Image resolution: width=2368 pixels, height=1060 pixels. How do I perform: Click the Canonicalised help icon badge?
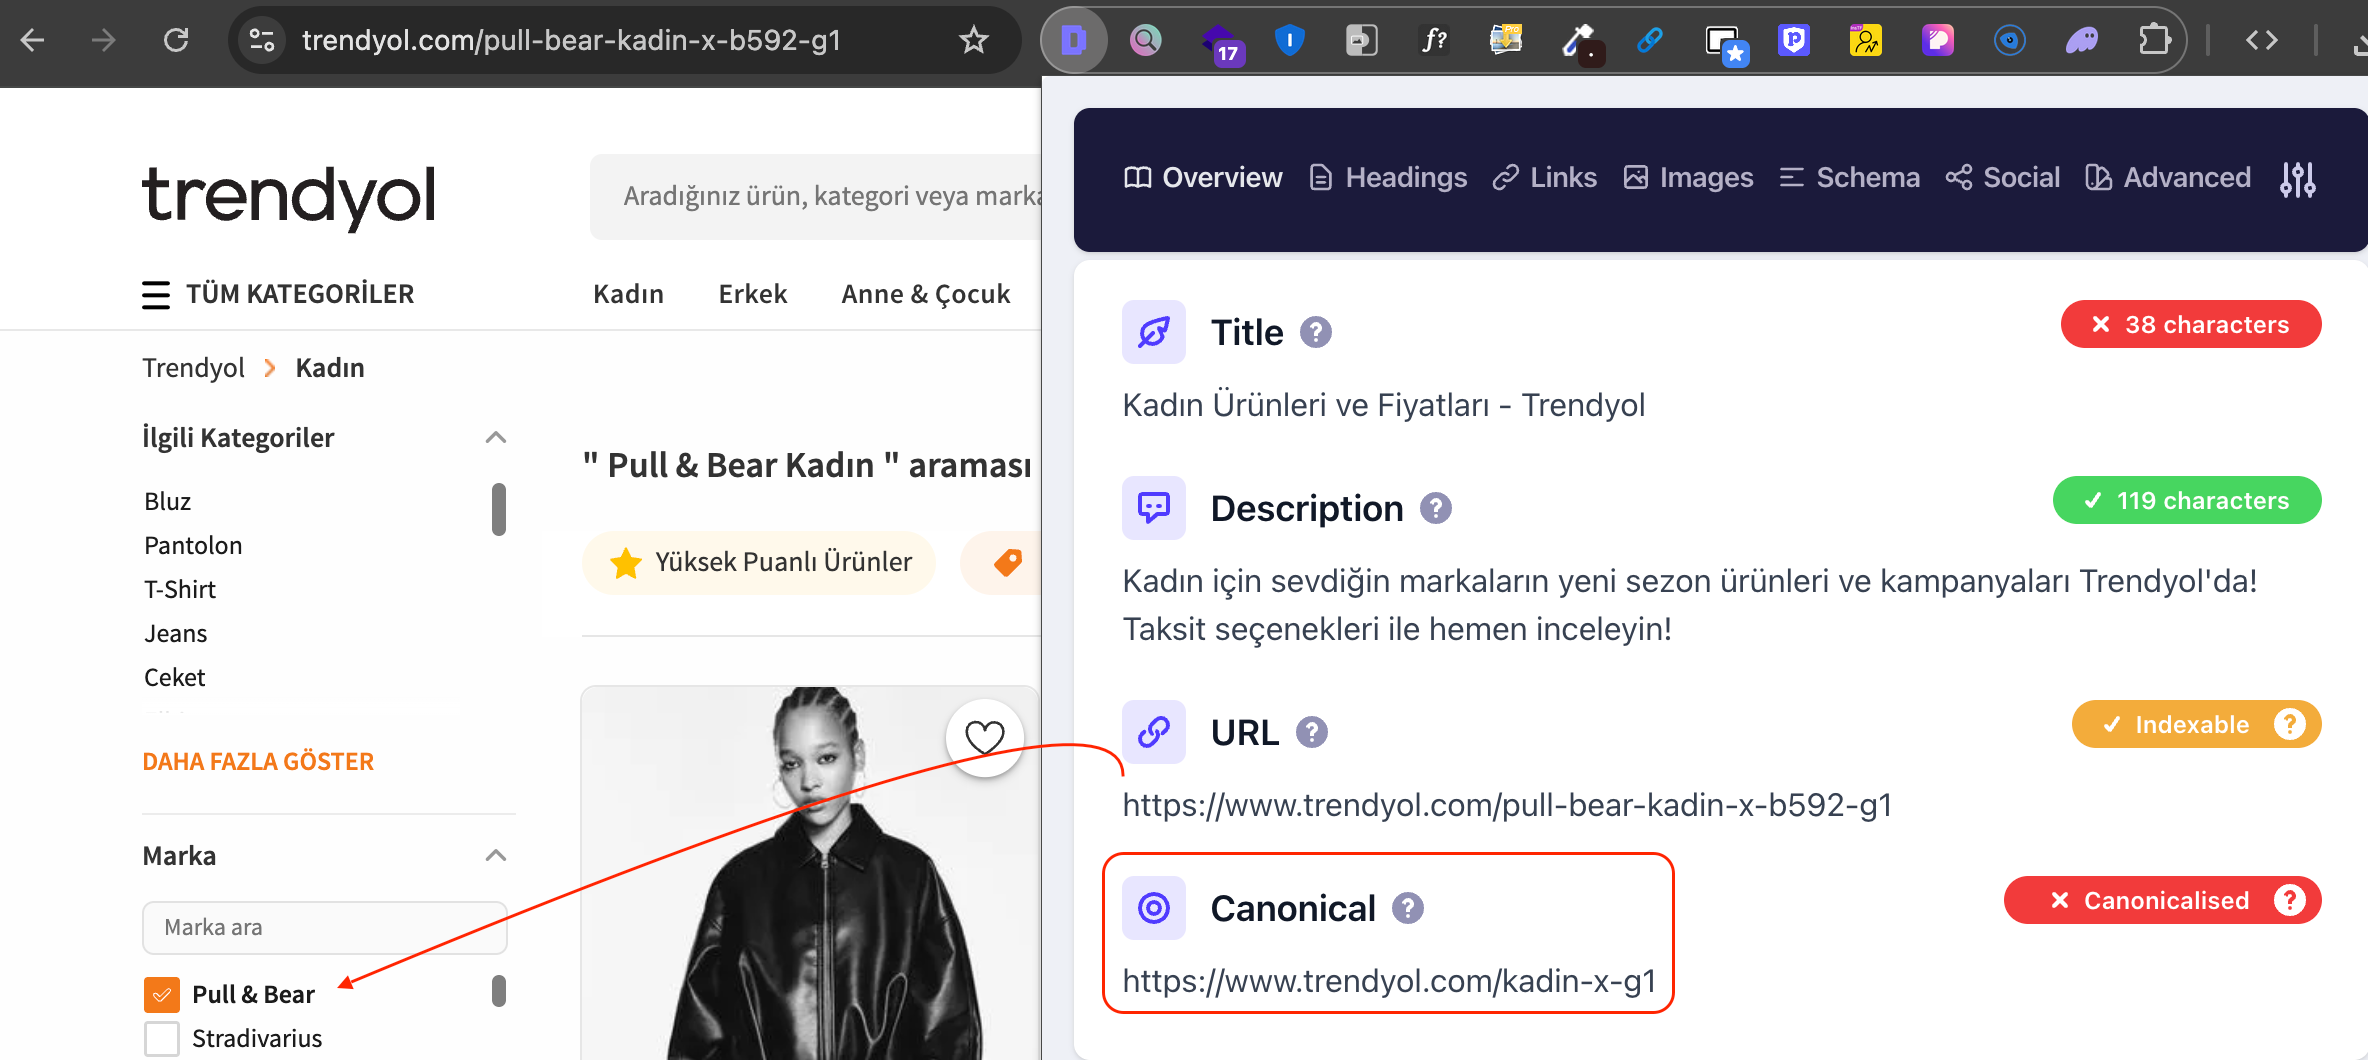(x=2291, y=900)
